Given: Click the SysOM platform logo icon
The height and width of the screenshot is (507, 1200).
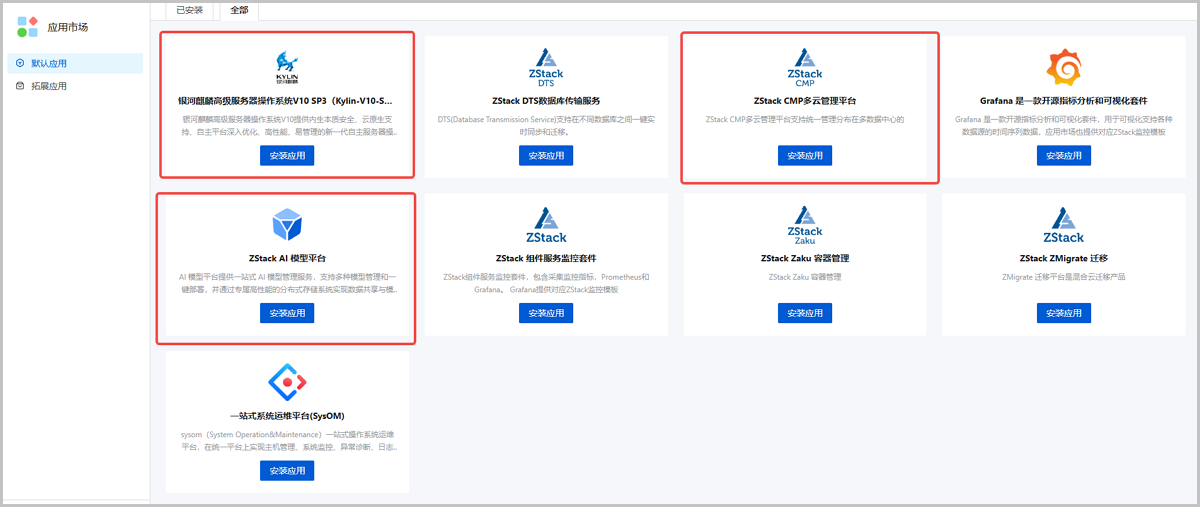Looking at the screenshot, I should pyautogui.click(x=287, y=382).
